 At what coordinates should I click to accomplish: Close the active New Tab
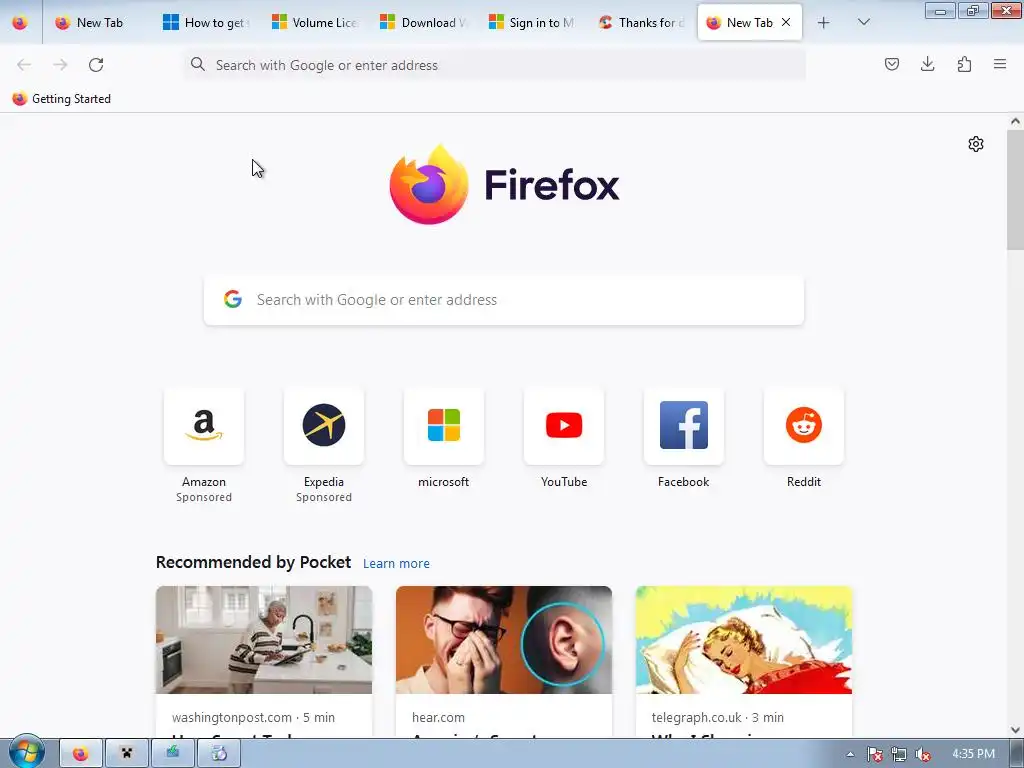tap(786, 22)
